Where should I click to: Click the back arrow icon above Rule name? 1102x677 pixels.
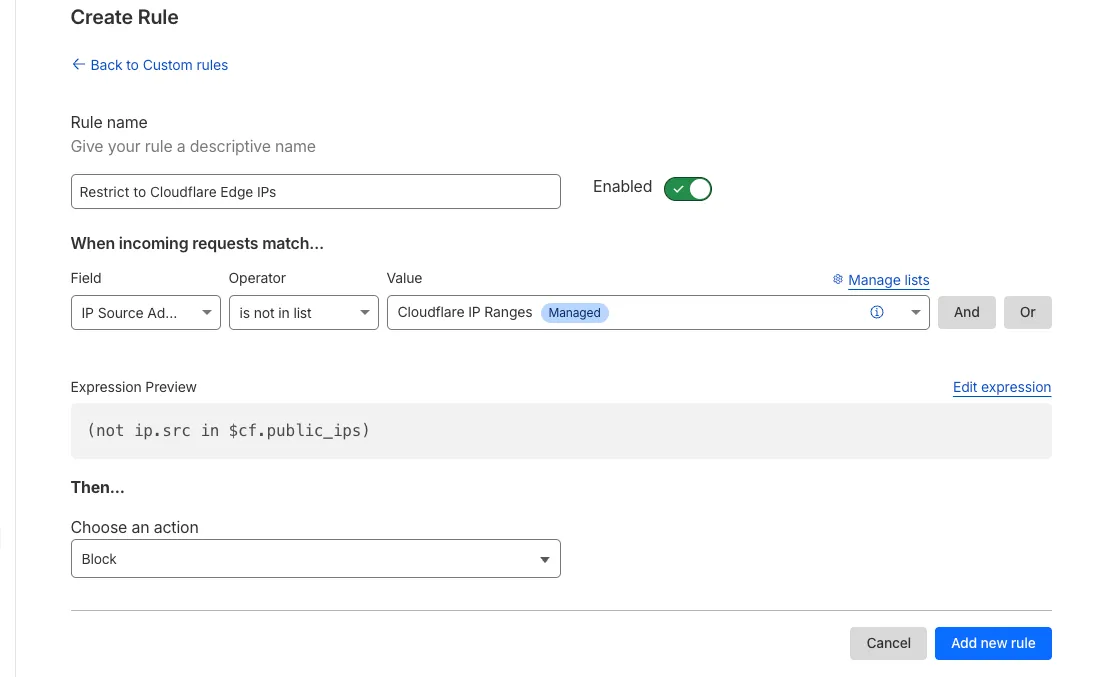[x=78, y=64]
